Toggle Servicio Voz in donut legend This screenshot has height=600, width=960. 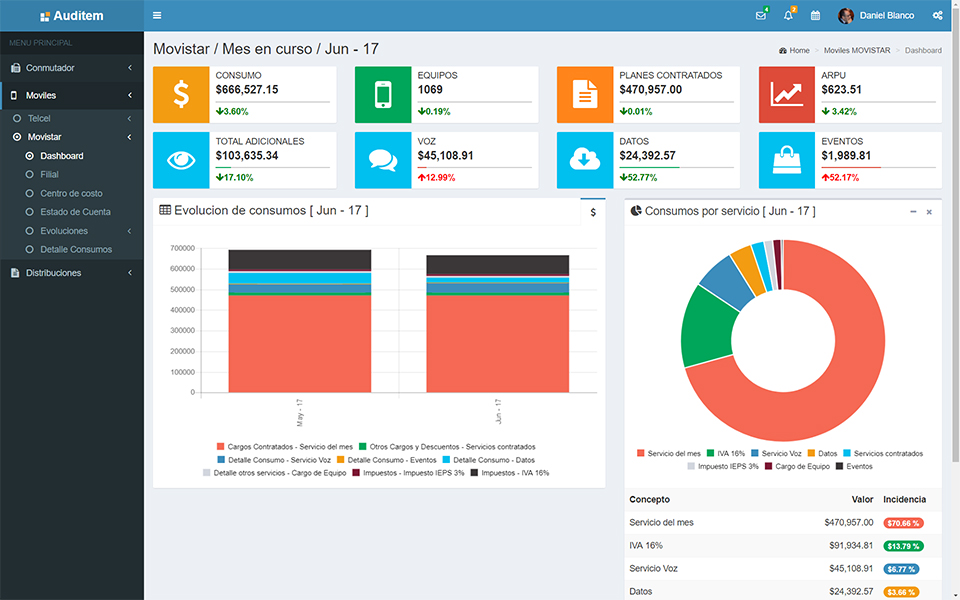pyautogui.click(x=776, y=454)
